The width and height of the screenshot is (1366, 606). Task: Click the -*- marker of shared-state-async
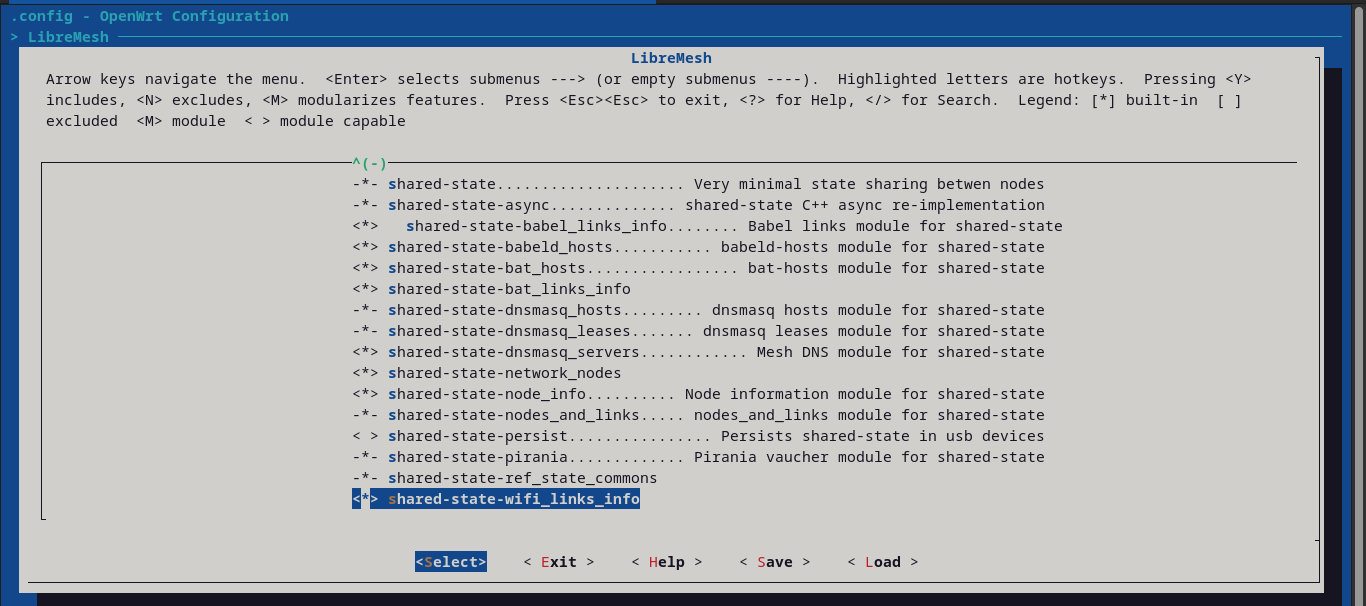tap(365, 205)
